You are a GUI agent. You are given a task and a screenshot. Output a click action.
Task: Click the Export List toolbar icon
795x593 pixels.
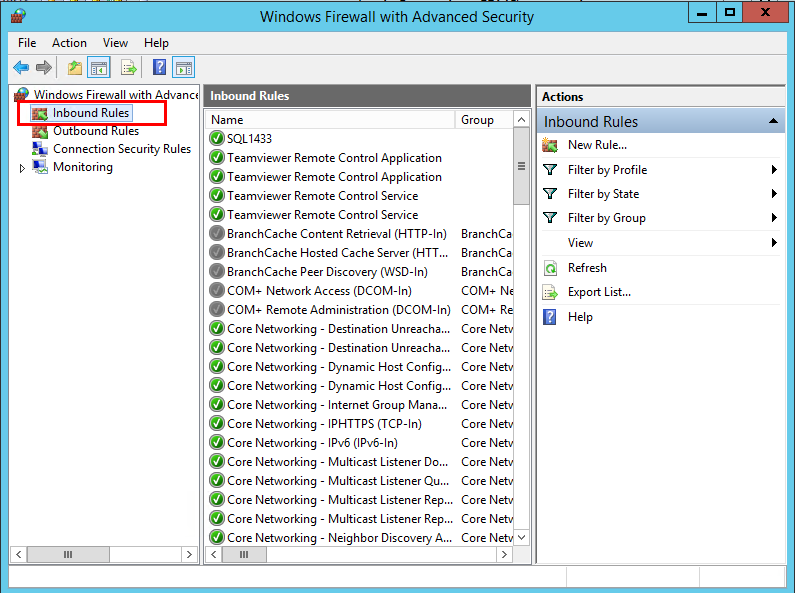click(129, 68)
